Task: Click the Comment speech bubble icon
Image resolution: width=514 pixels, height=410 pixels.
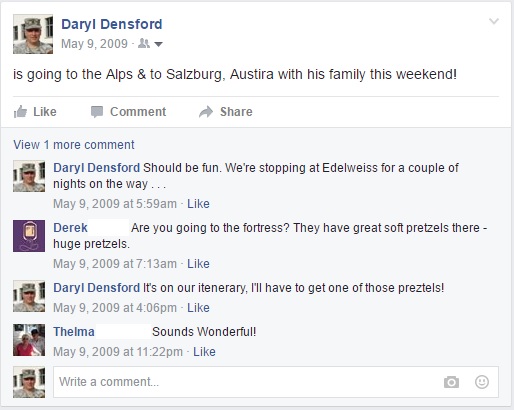Action: click(97, 112)
